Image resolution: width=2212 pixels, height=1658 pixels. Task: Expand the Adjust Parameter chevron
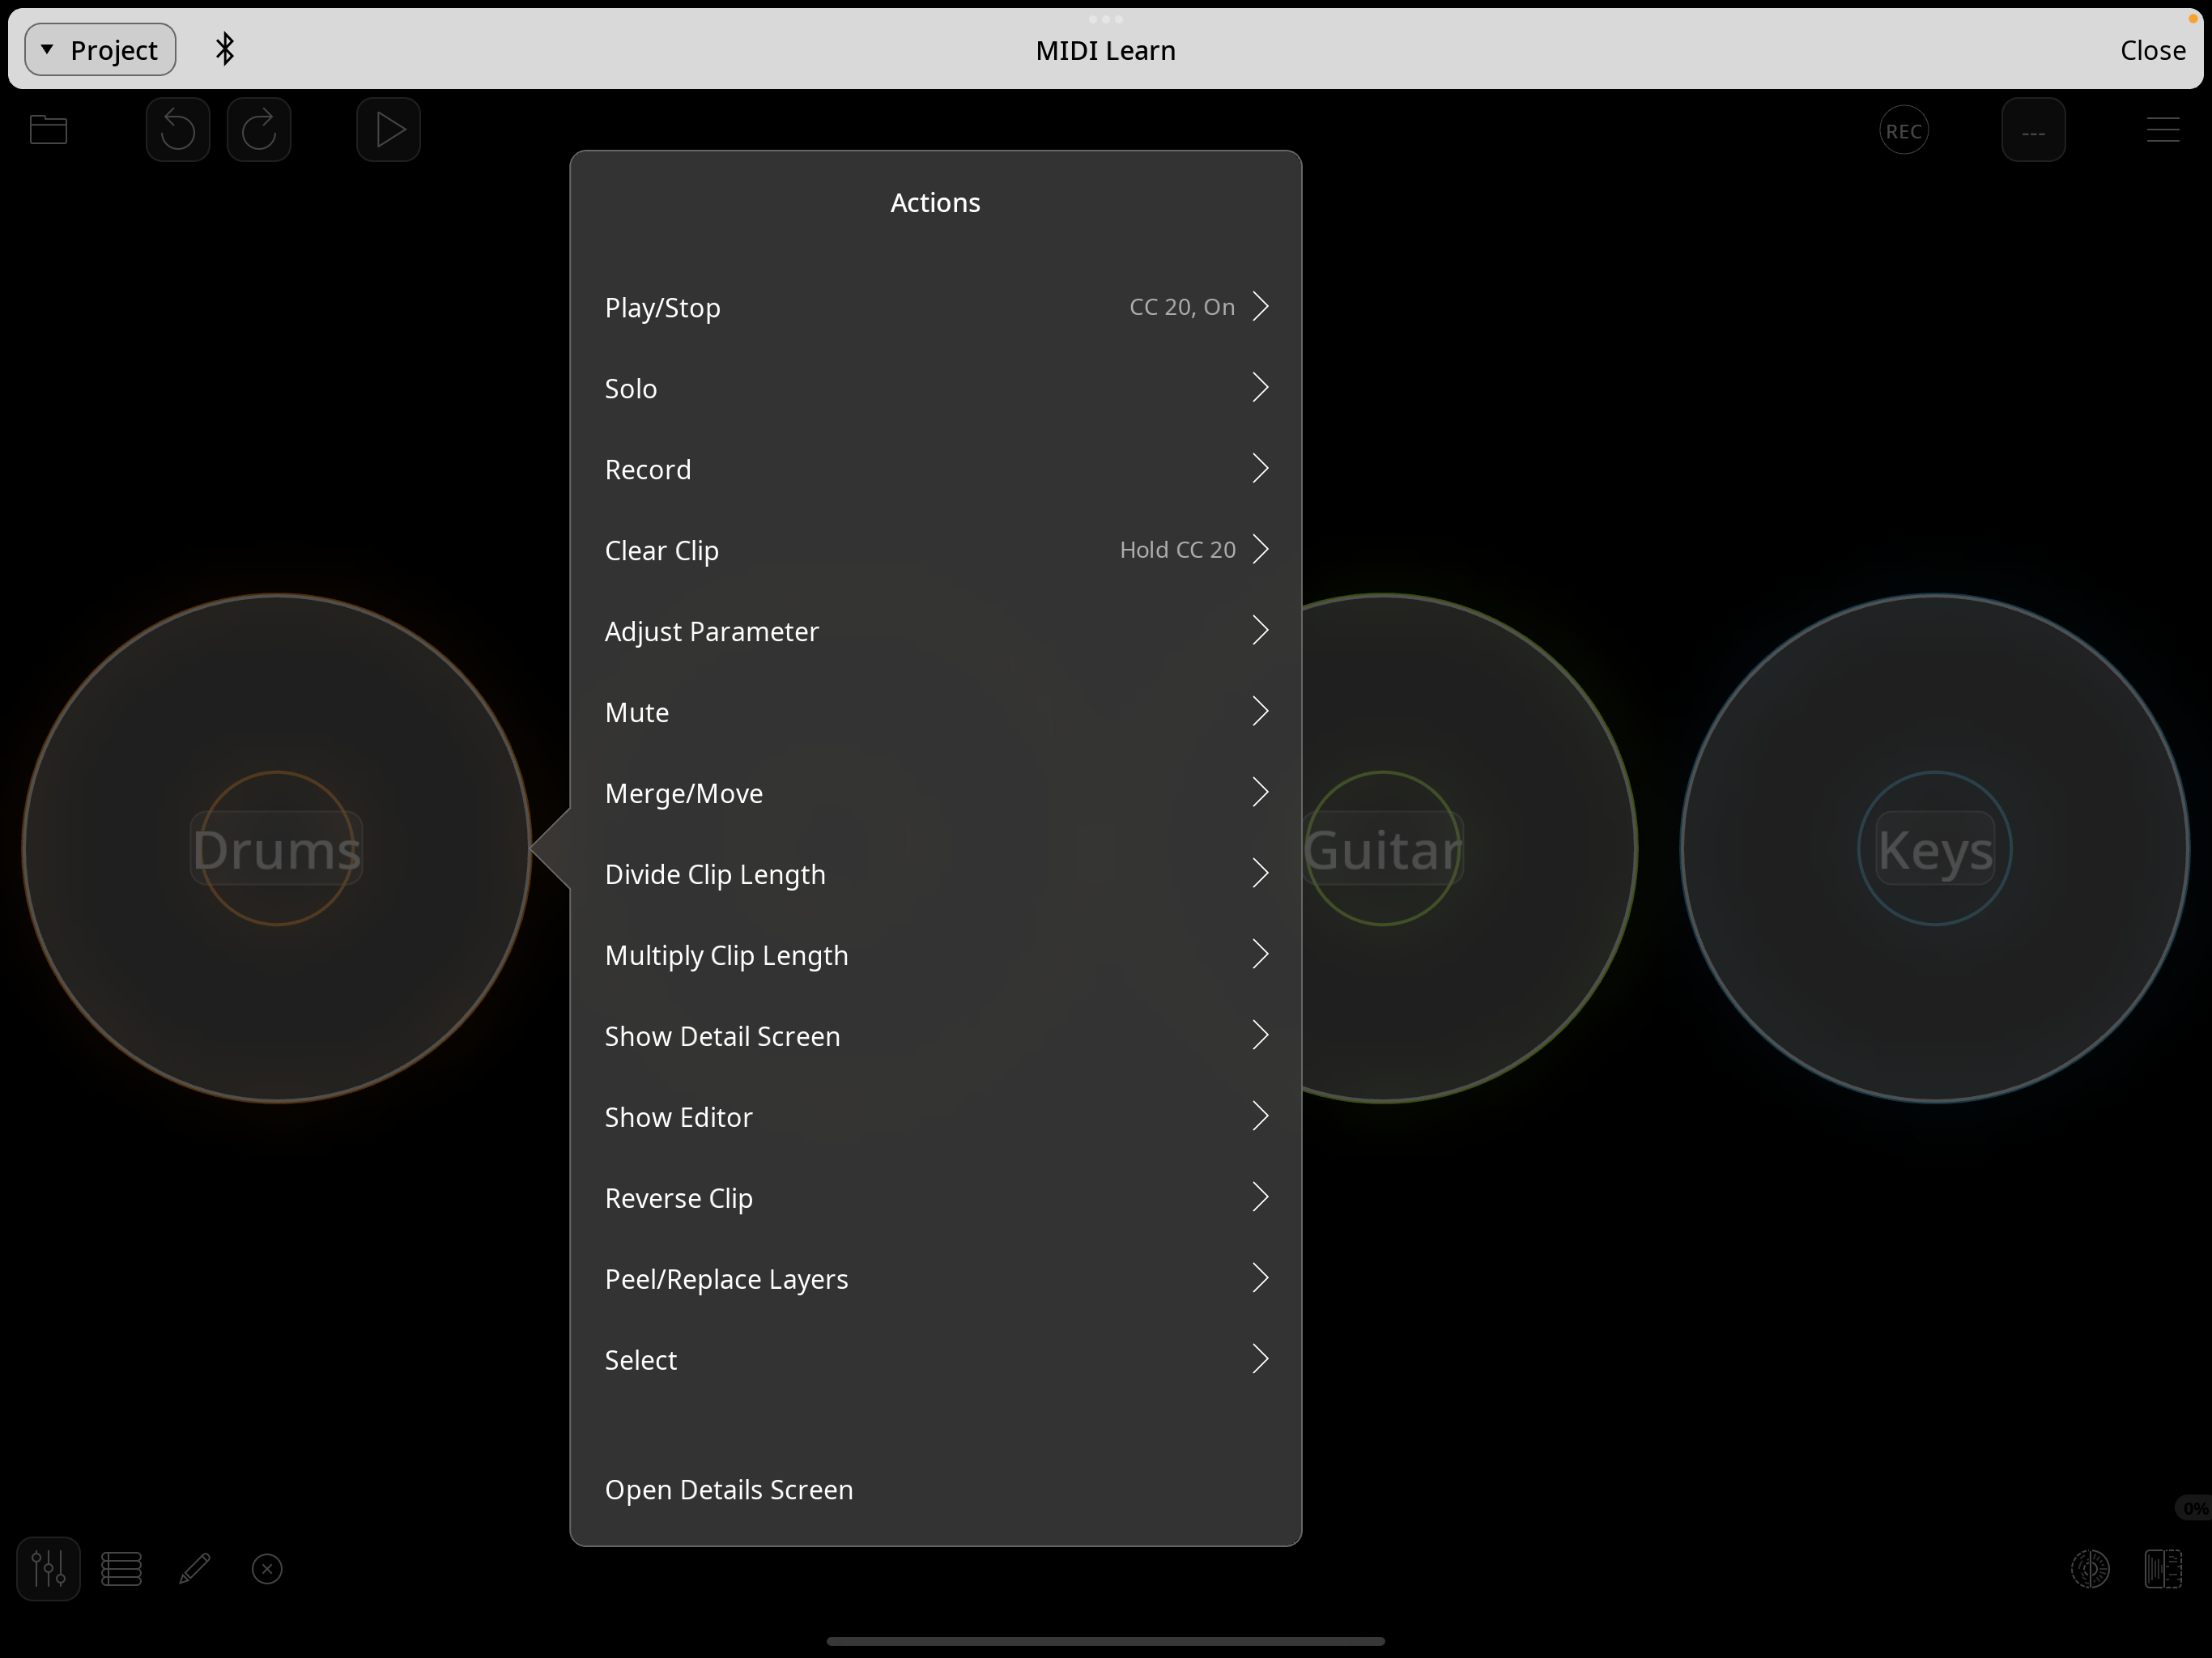(1260, 630)
